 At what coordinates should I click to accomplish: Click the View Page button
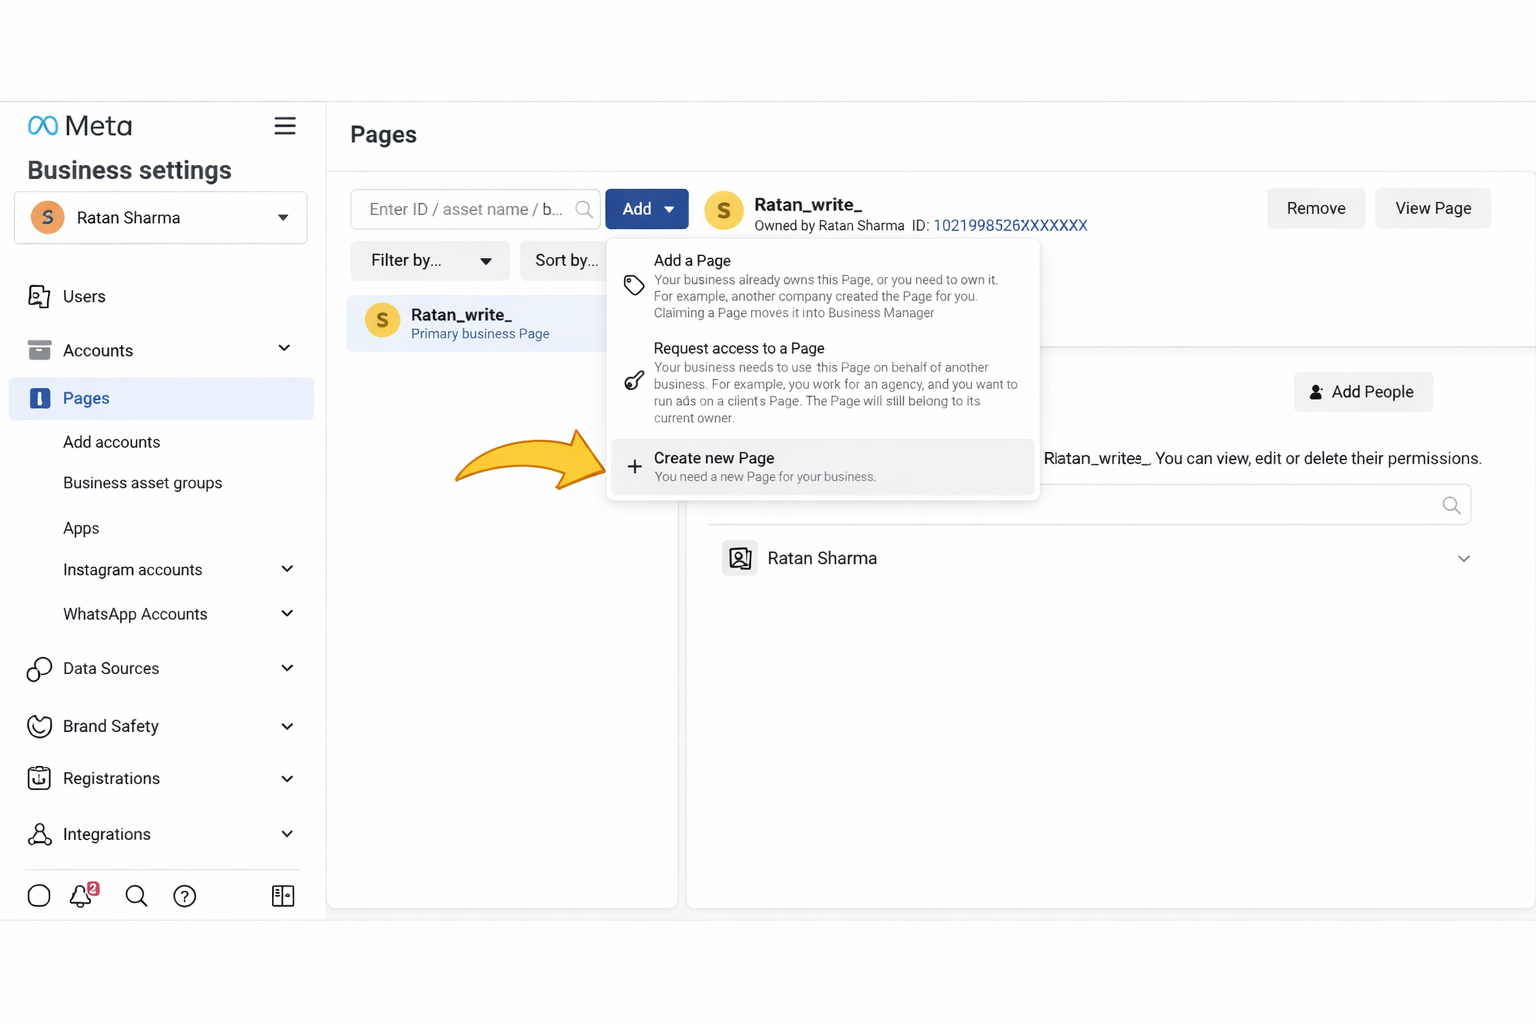[1433, 208]
